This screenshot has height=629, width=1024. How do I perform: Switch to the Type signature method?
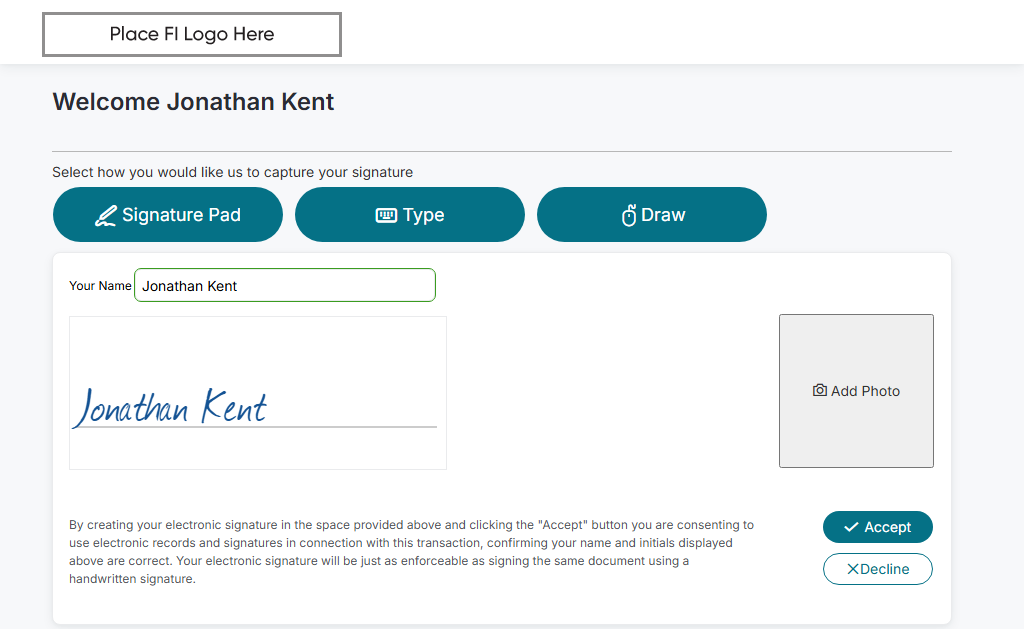coord(410,215)
